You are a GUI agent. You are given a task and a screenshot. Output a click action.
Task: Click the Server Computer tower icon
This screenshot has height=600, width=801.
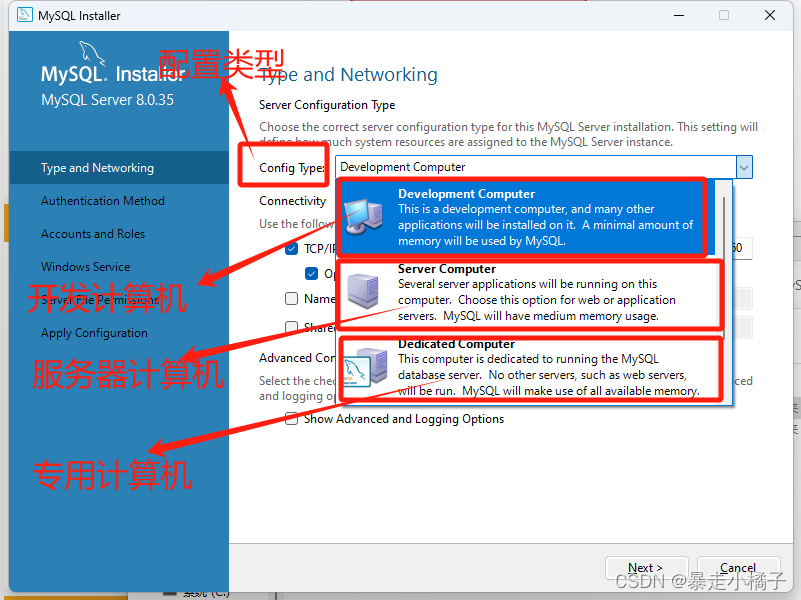click(x=363, y=291)
